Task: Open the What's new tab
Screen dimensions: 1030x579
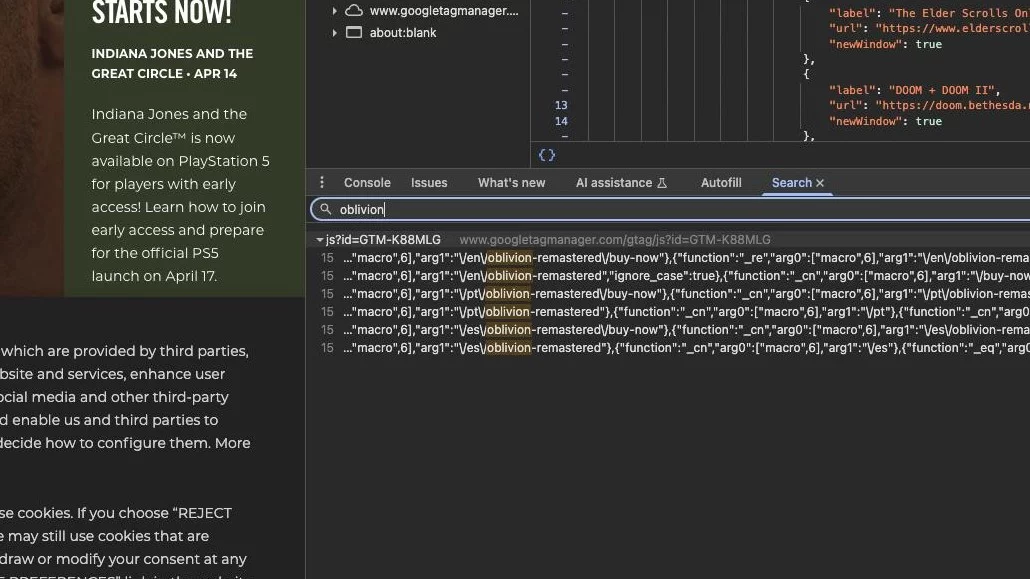Action: coord(511,183)
